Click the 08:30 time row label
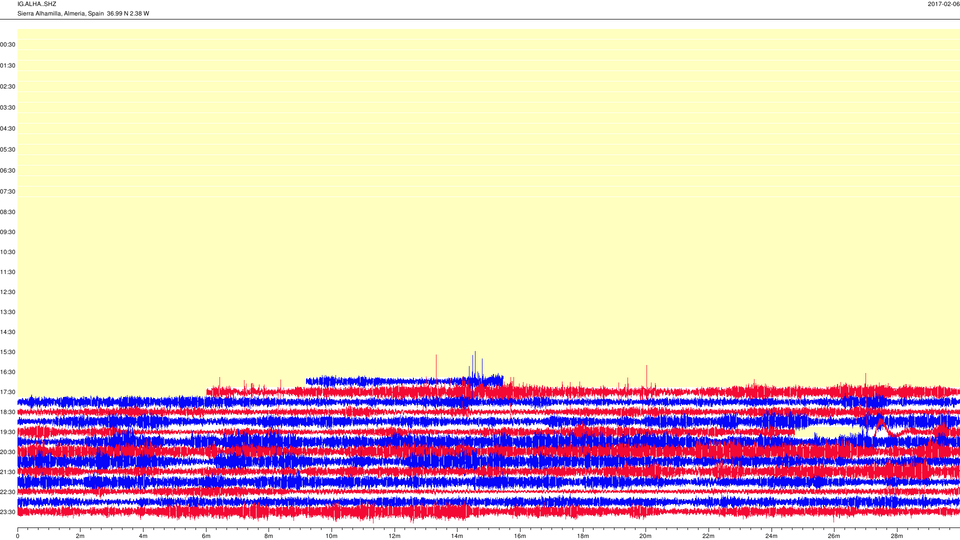Image resolution: width=960 pixels, height=540 pixels. tap(7, 212)
